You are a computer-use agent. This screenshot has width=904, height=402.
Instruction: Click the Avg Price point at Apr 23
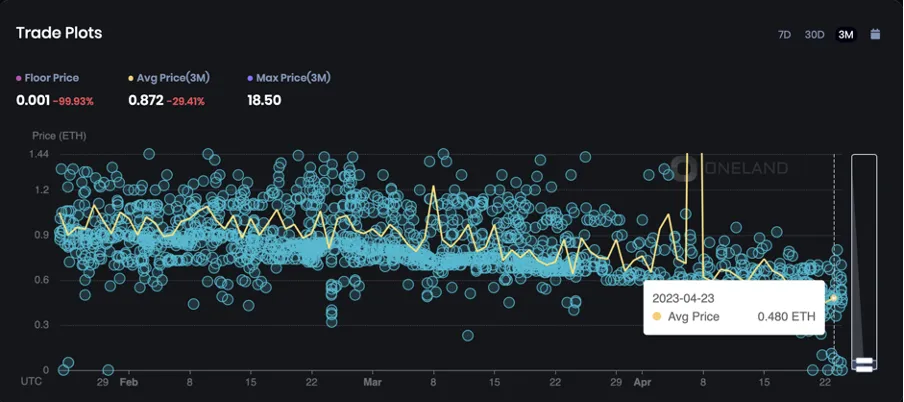[x=833, y=297]
